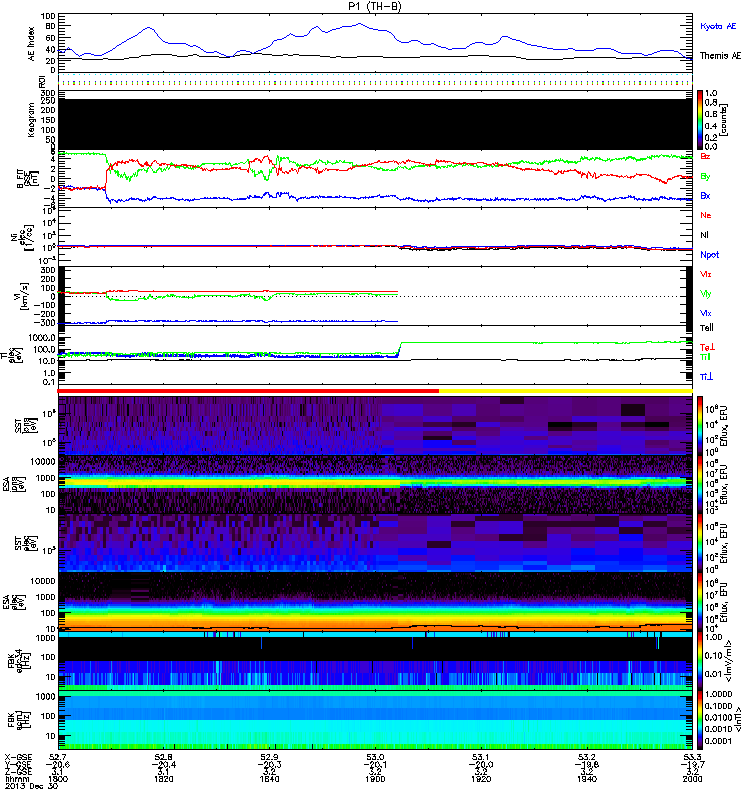Click the Keogram counts colorbar
This screenshot has height=800, width=750.
tap(700, 120)
